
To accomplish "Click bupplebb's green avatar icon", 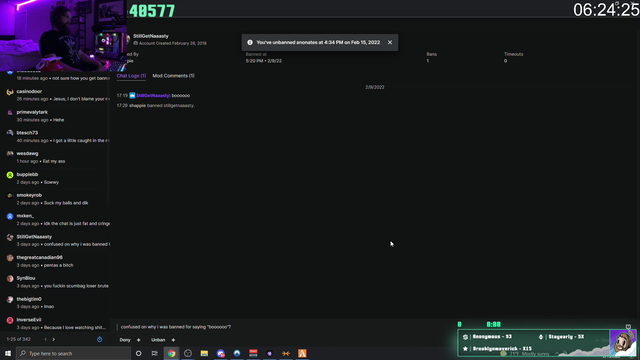I will click(x=10, y=175).
